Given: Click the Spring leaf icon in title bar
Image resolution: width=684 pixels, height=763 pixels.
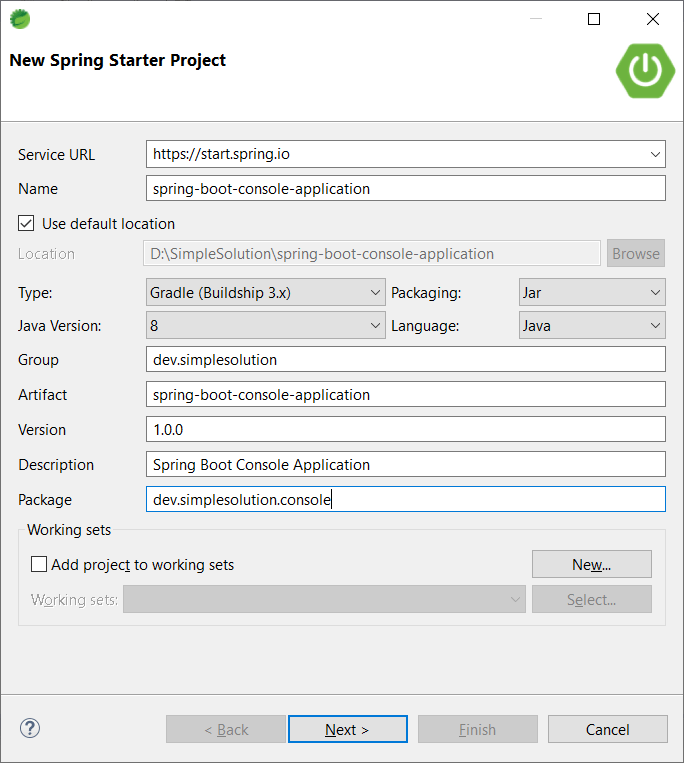Looking at the screenshot, I should click(x=20, y=19).
